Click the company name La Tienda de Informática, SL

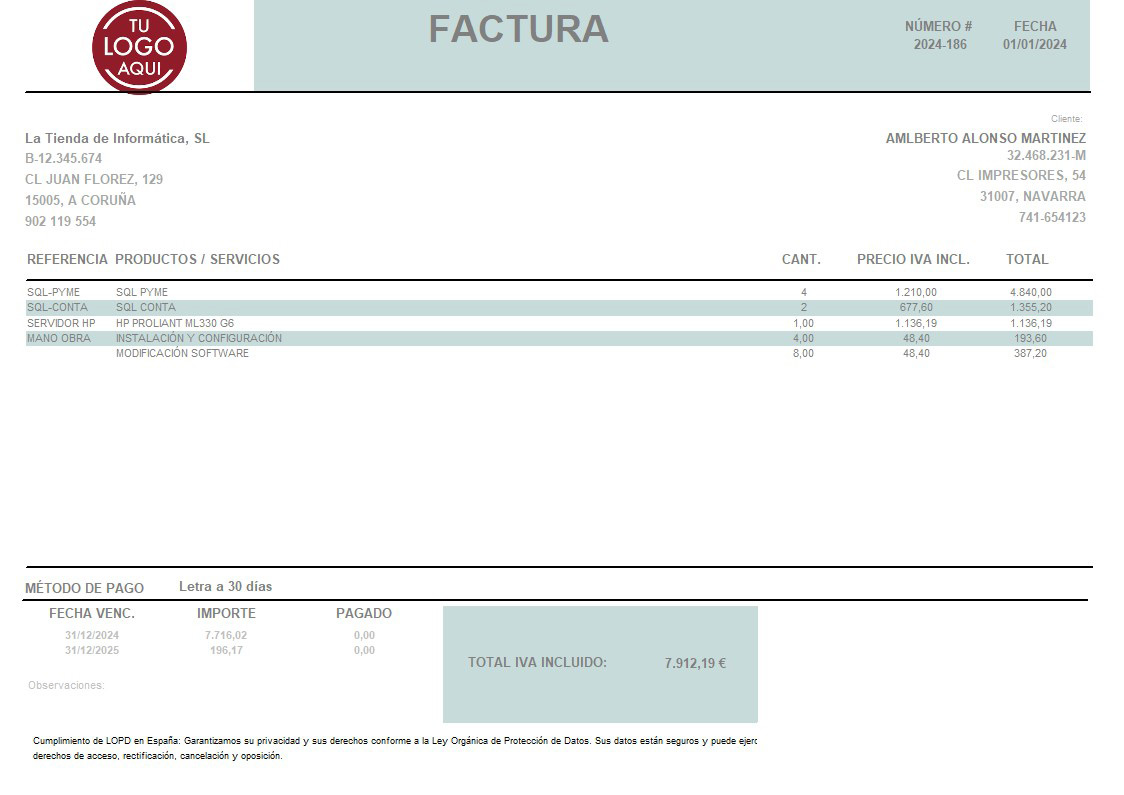[119, 137]
